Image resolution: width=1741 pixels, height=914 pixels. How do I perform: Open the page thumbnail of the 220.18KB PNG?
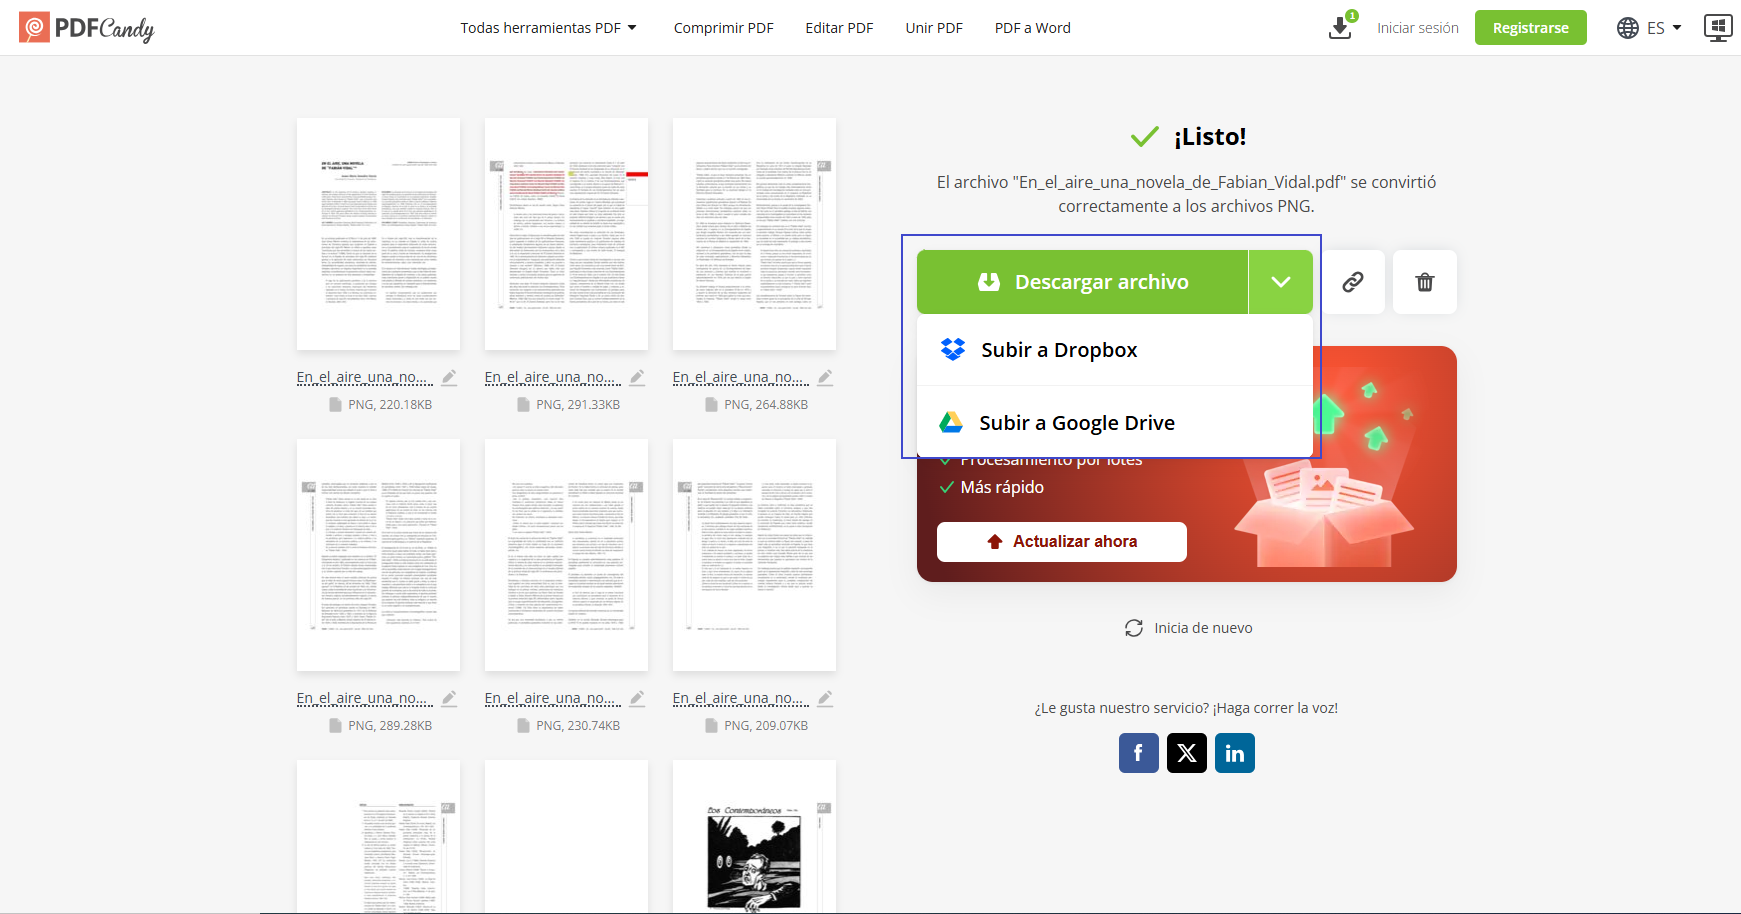tap(378, 234)
